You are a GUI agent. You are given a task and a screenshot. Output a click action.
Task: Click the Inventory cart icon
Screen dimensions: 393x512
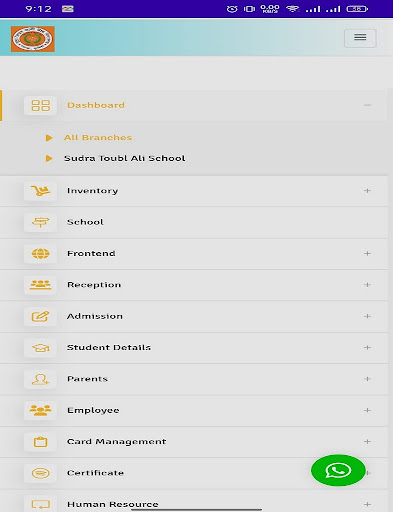40,191
